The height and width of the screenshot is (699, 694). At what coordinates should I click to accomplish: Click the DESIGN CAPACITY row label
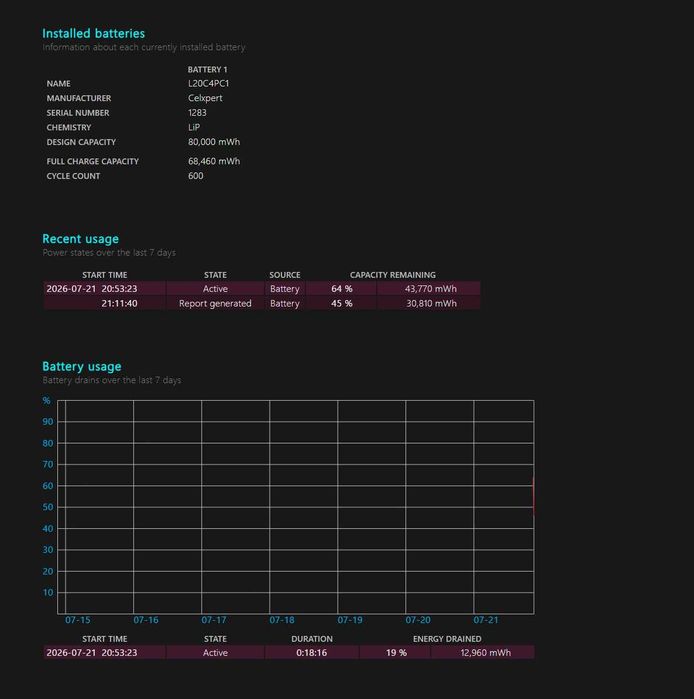(x=81, y=142)
